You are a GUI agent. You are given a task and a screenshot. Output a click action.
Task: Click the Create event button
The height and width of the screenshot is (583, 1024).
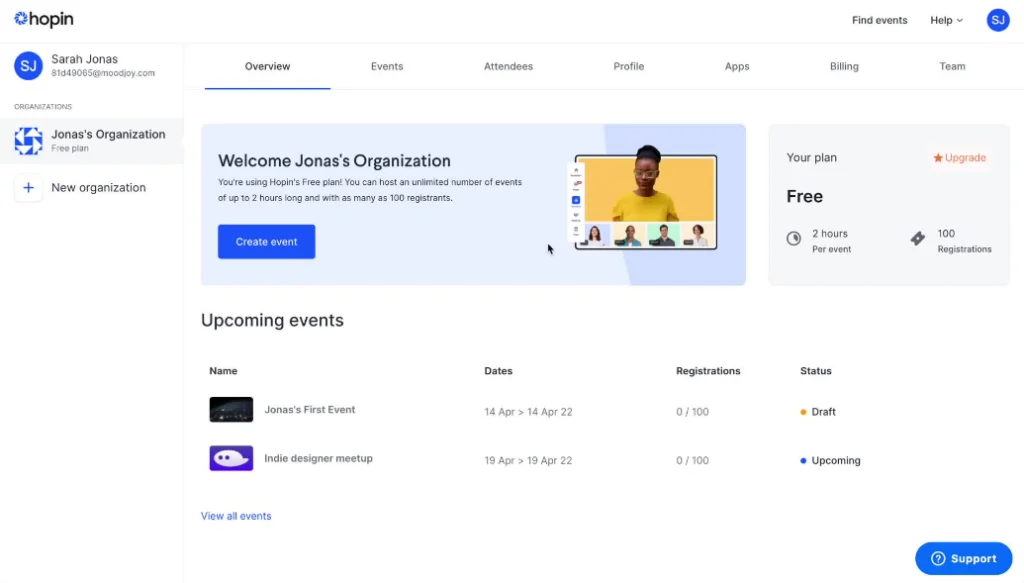pos(266,242)
